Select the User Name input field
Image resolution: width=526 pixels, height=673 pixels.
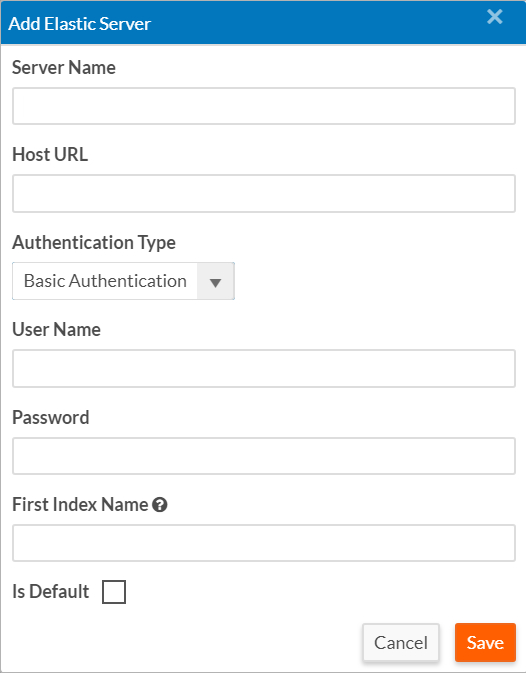(264, 368)
